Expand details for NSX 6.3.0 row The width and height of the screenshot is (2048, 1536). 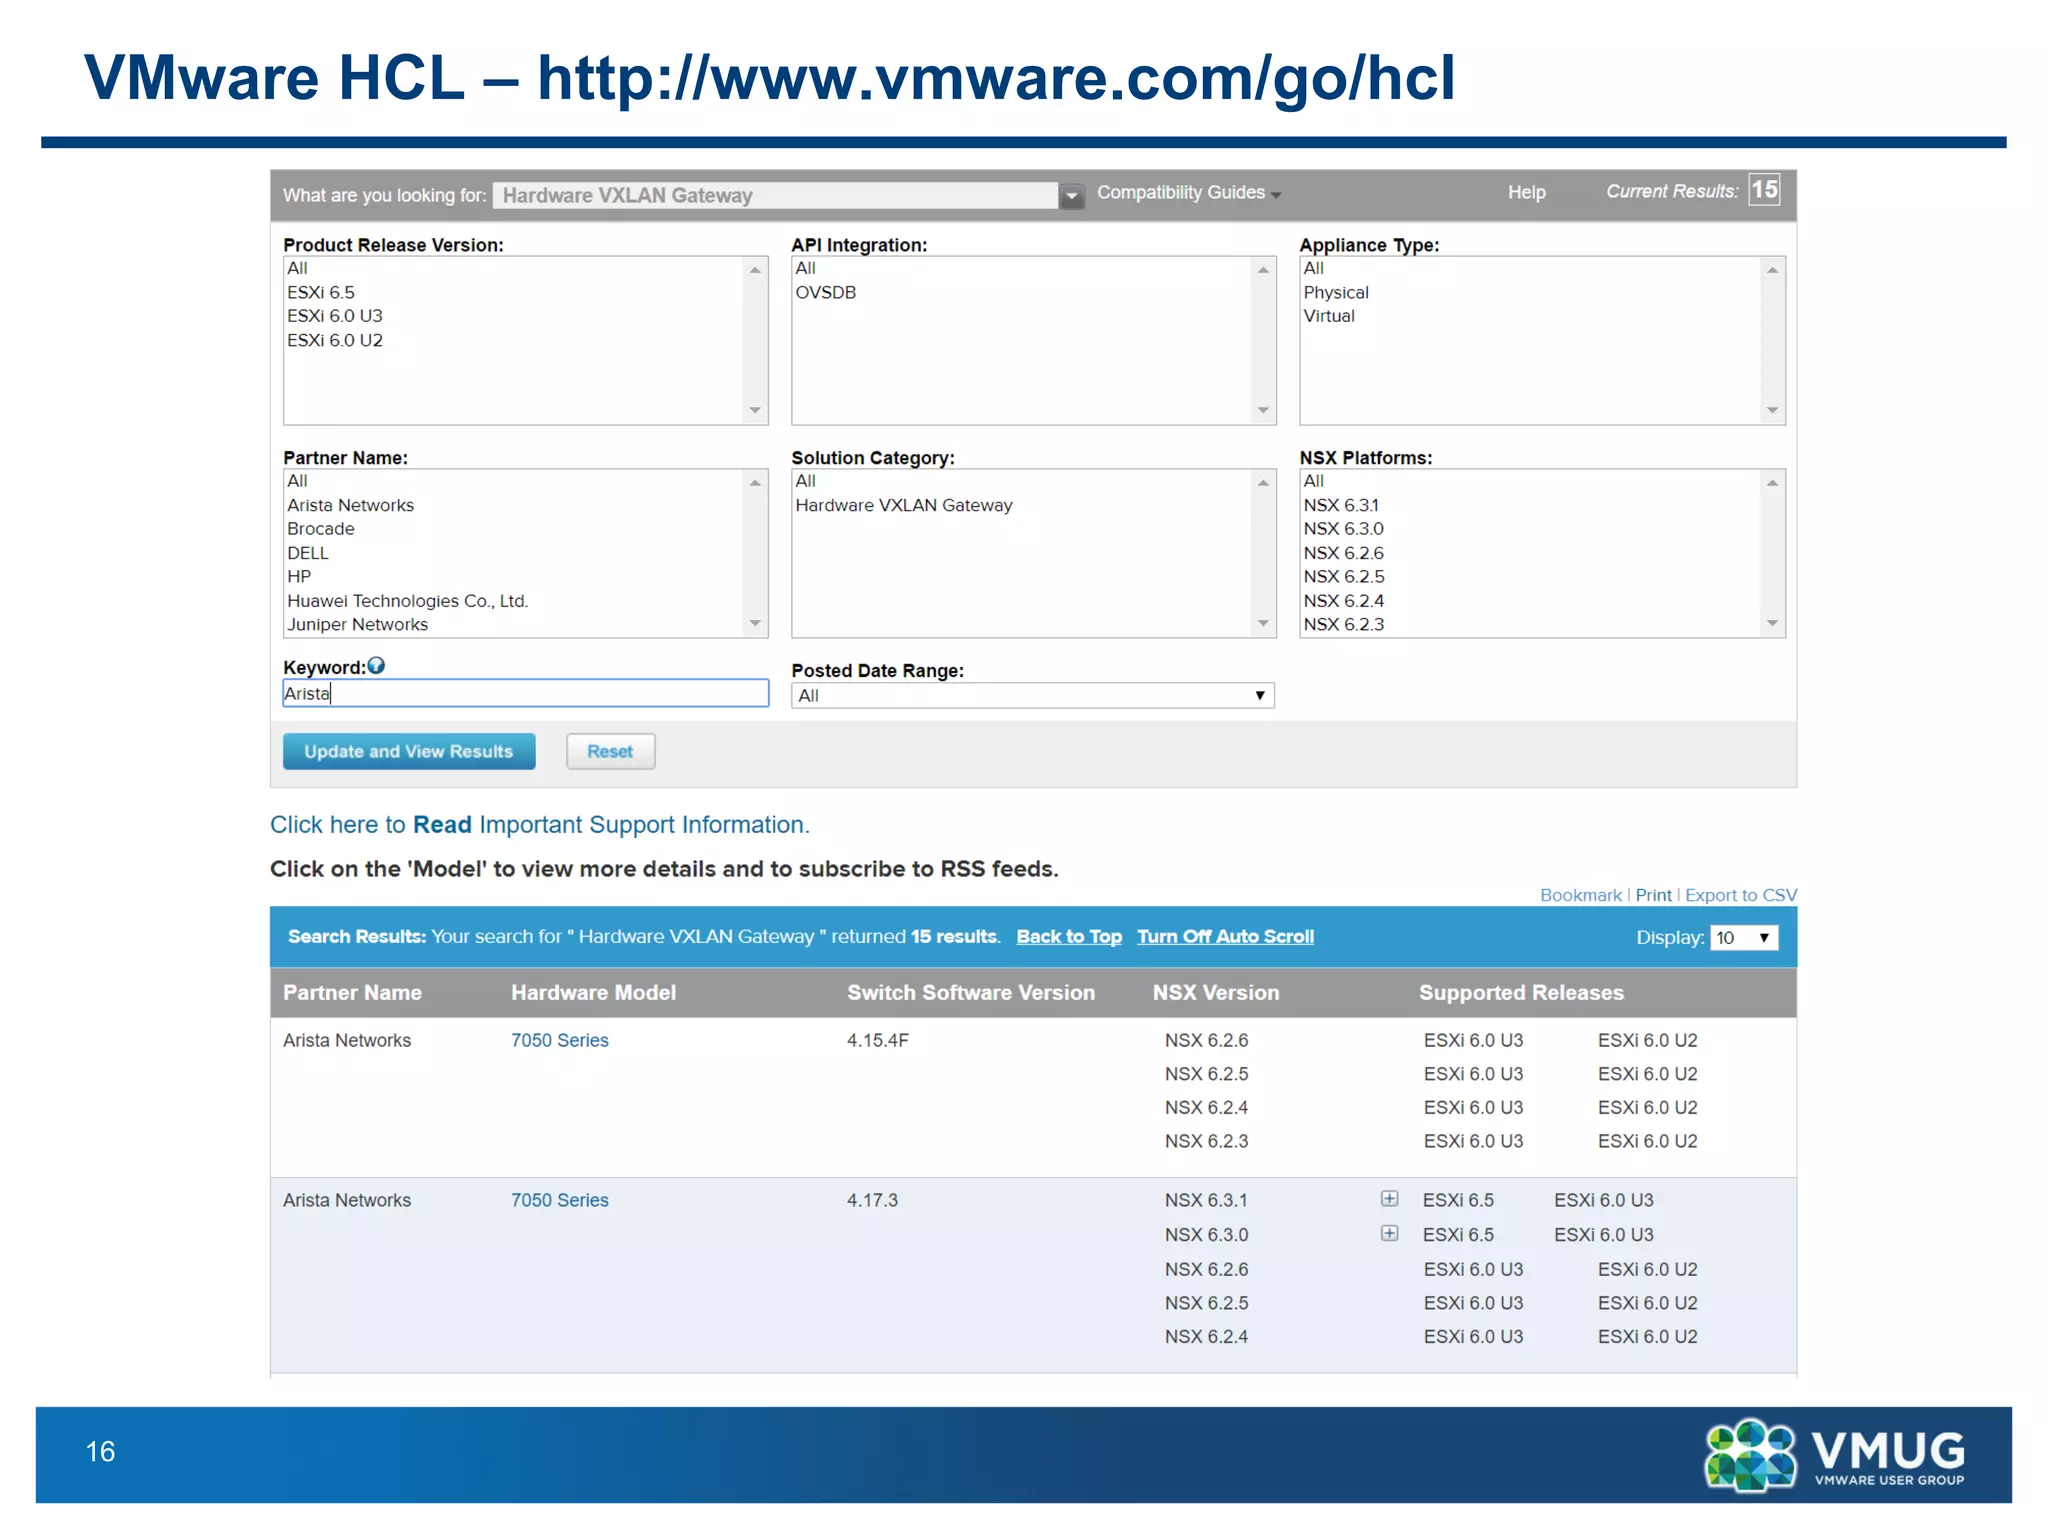pyautogui.click(x=1389, y=1233)
